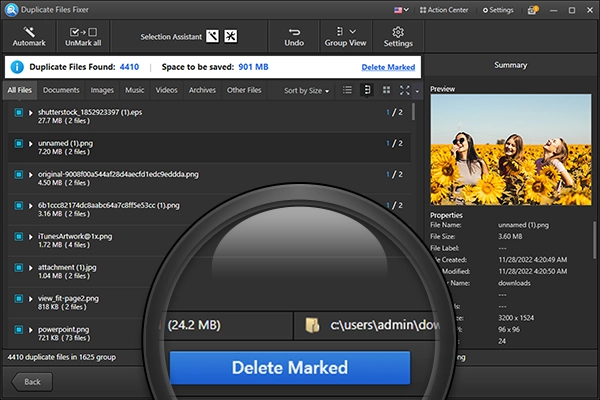The image size is (600, 400).
Task: Open the Group View dropdown
Action: [x=346, y=37]
